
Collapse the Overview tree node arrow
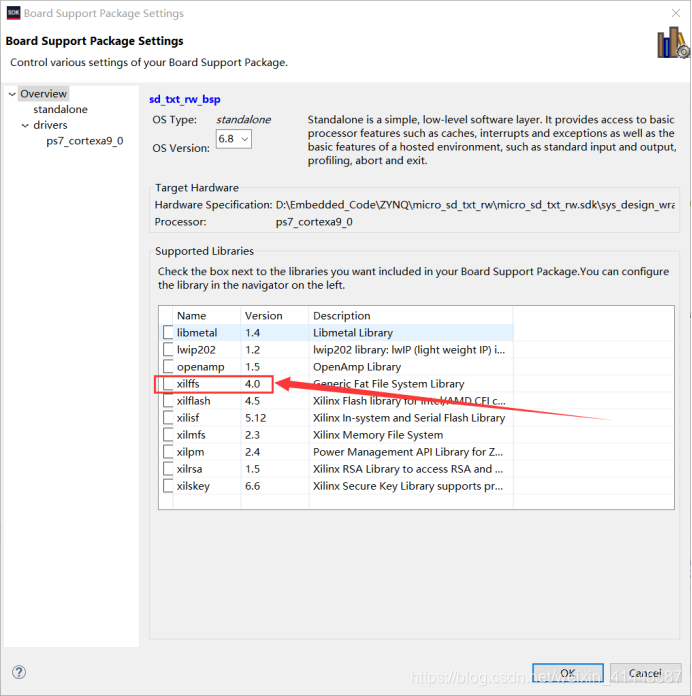coord(12,94)
